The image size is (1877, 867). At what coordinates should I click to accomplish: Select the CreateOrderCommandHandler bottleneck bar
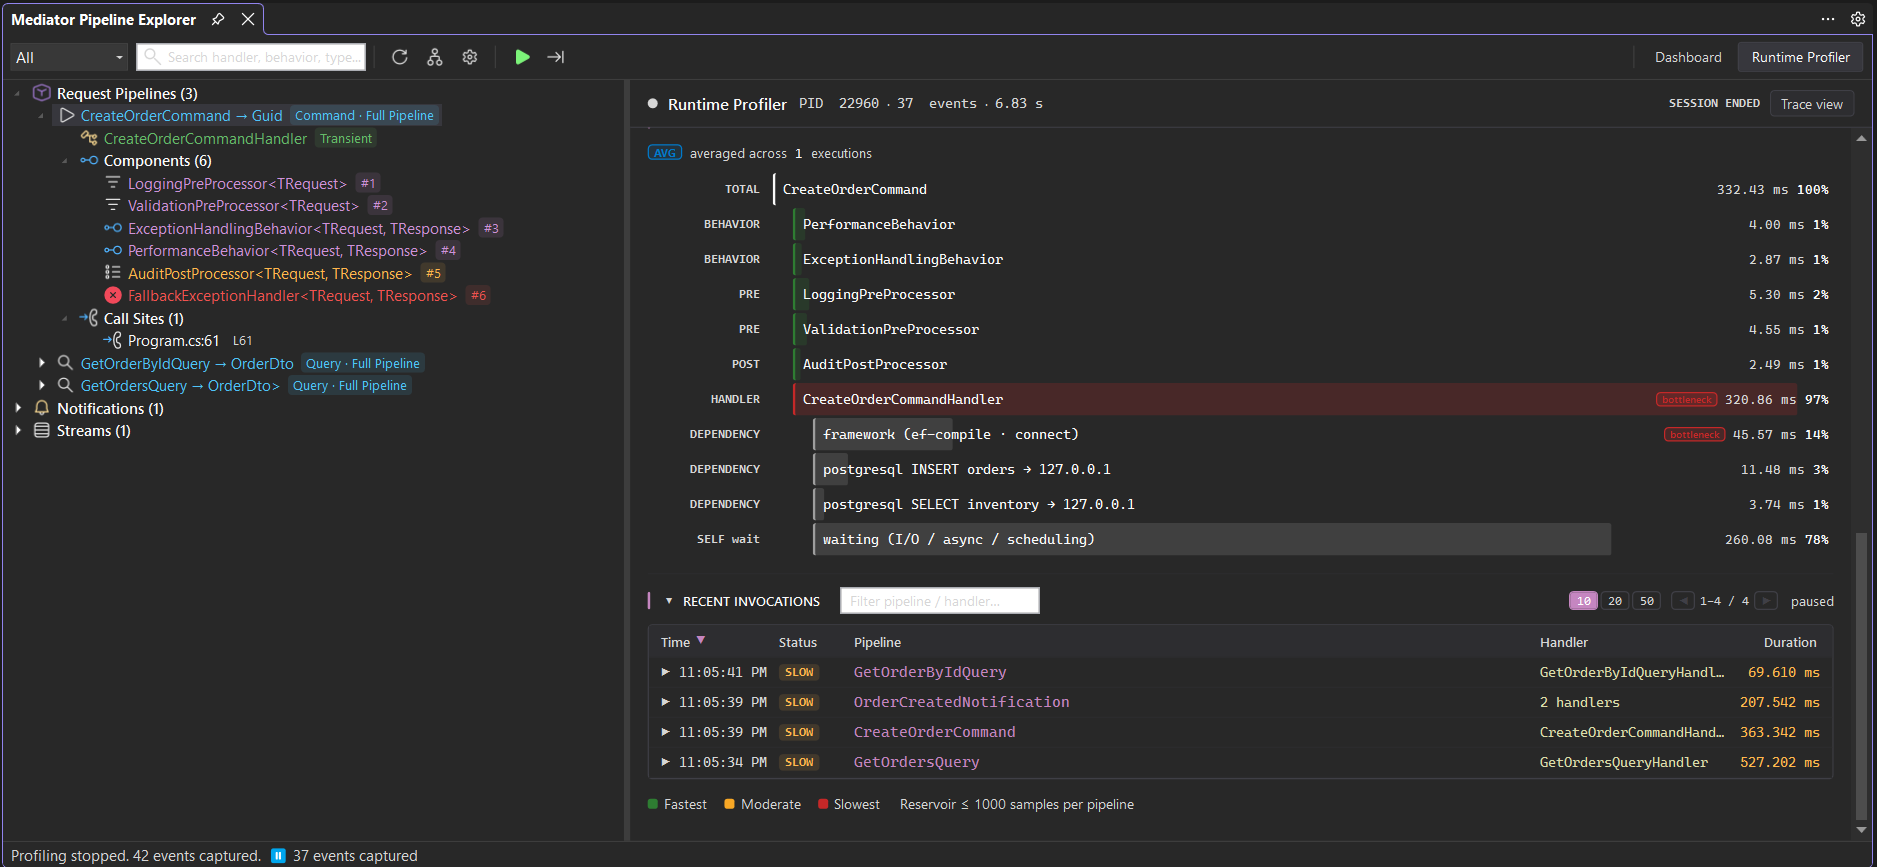[x=1295, y=399]
